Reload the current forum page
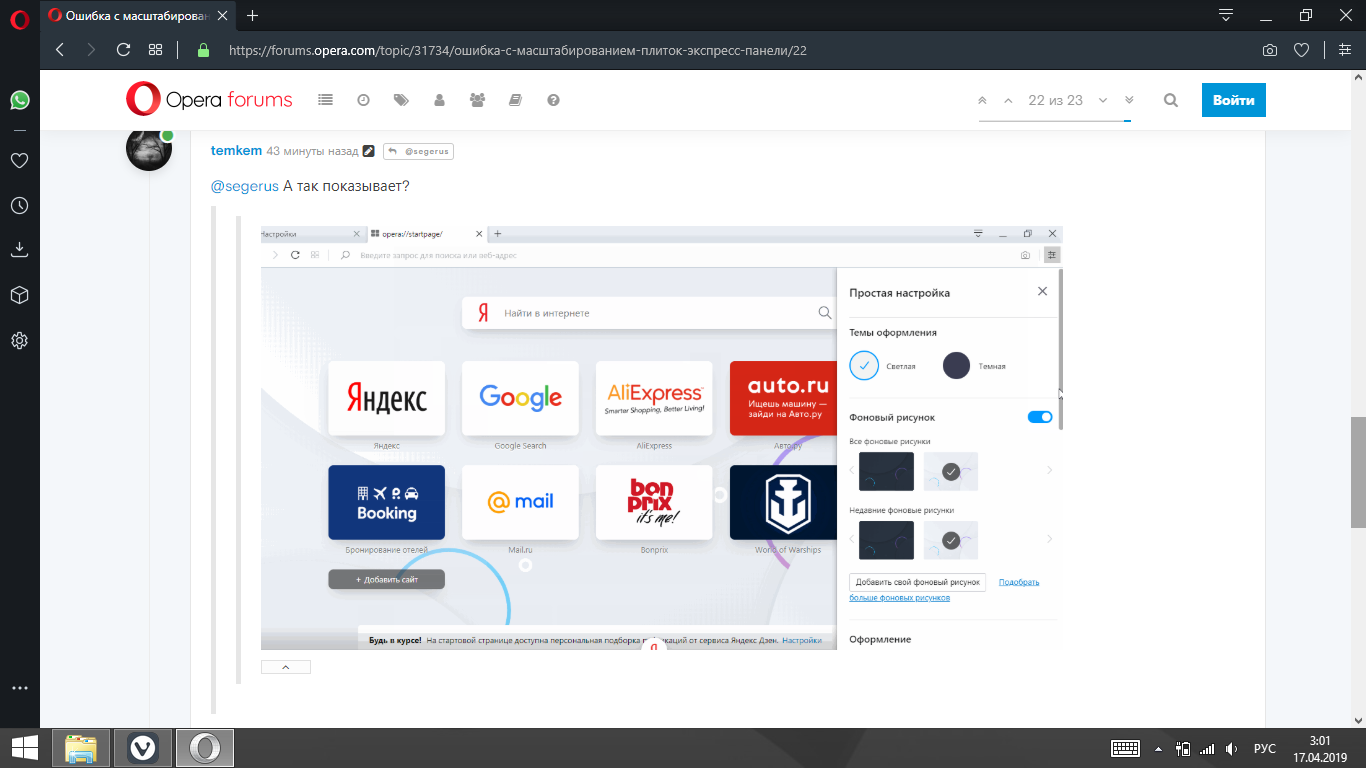 tap(123, 50)
